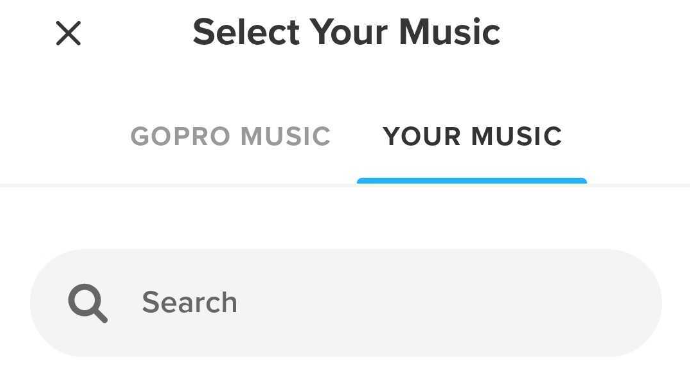Choose the grayed-out GOPRO MUSIC label
The height and width of the screenshot is (378, 690).
click(x=231, y=136)
